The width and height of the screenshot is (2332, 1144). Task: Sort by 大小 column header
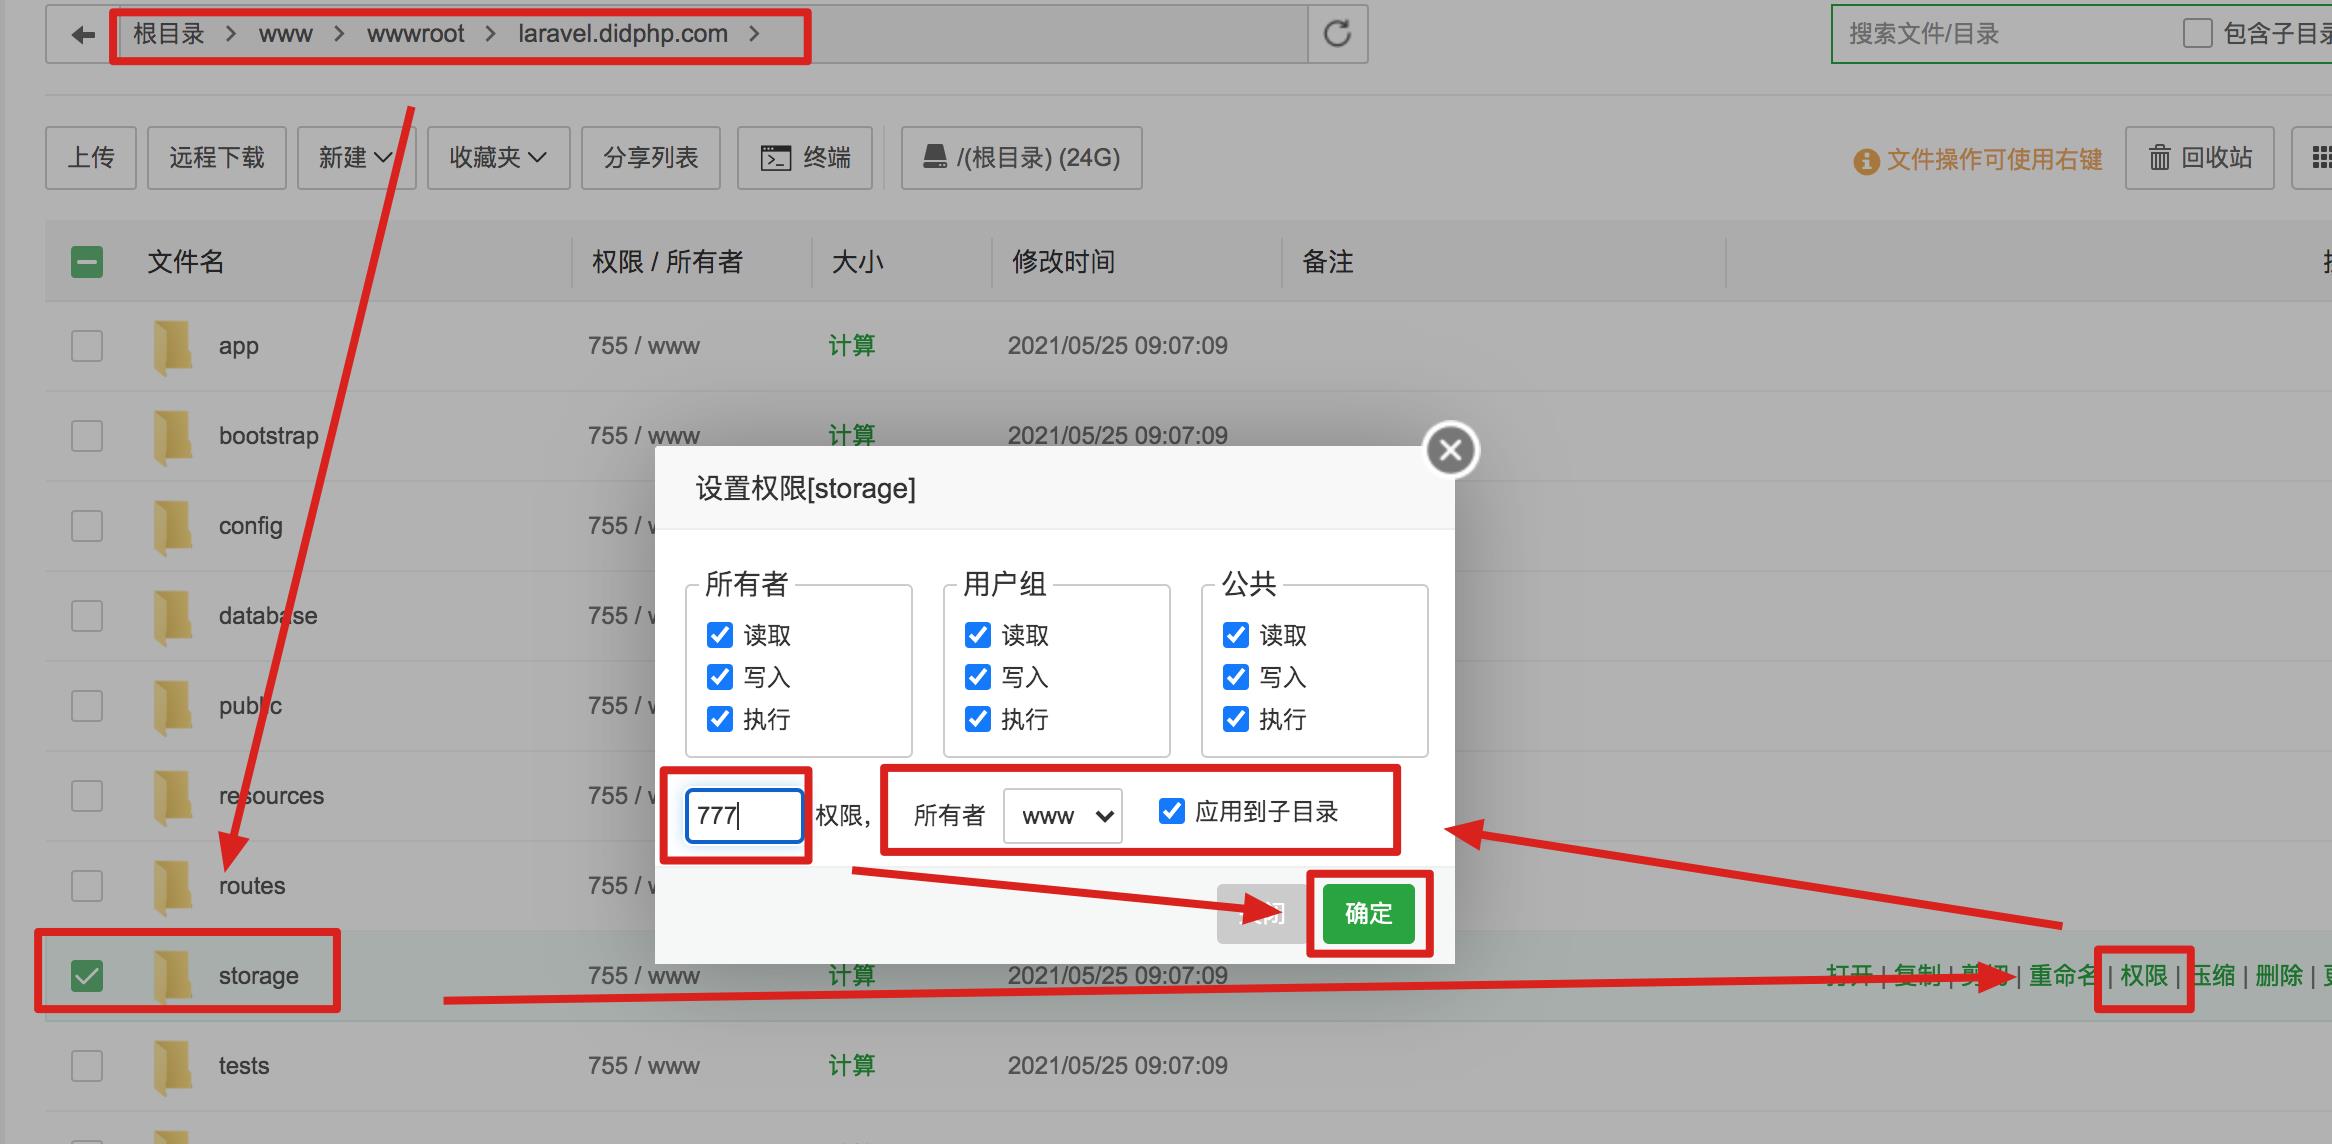(858, 262)
